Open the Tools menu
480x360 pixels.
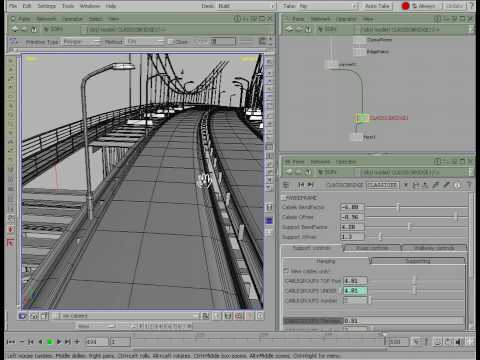point(68,6)
